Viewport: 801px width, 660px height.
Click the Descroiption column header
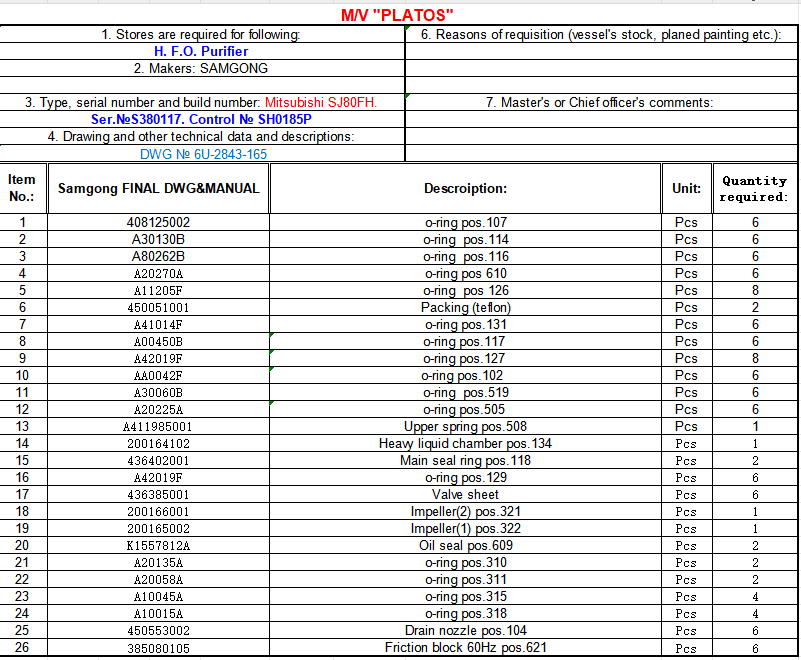pos(465,188)
